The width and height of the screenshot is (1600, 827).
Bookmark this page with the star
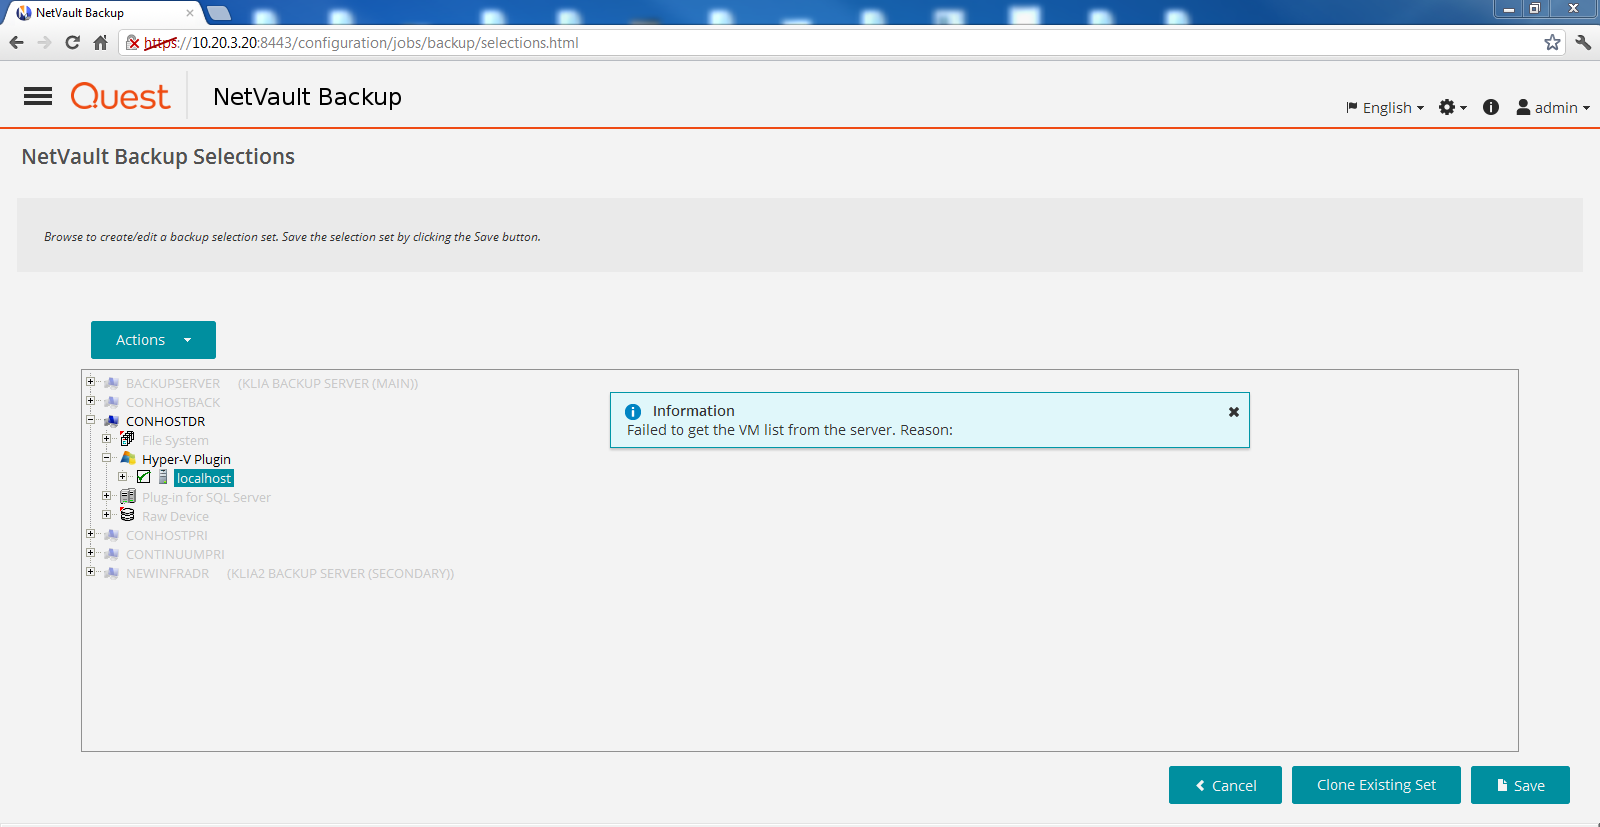[1552, 42]
